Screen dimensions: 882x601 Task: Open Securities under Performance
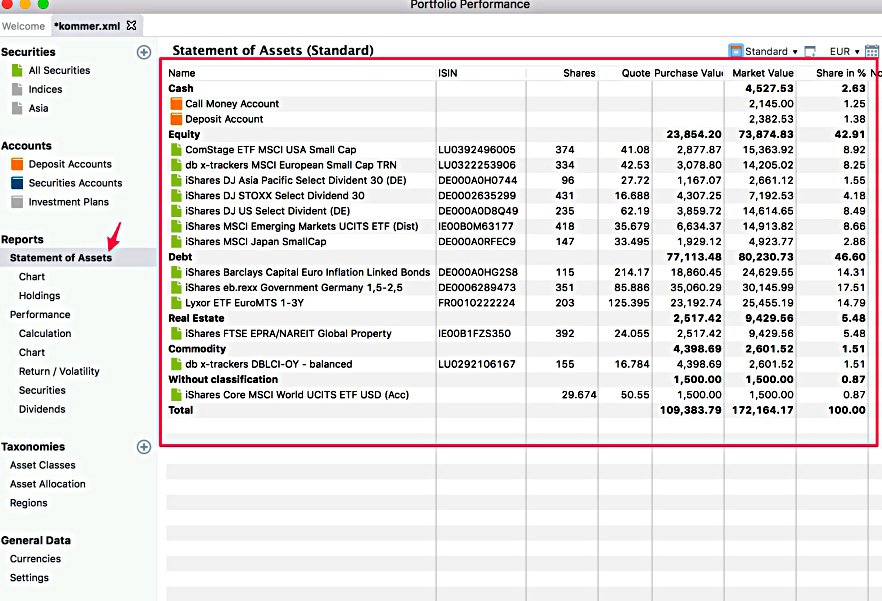click(x=42, y=390)
